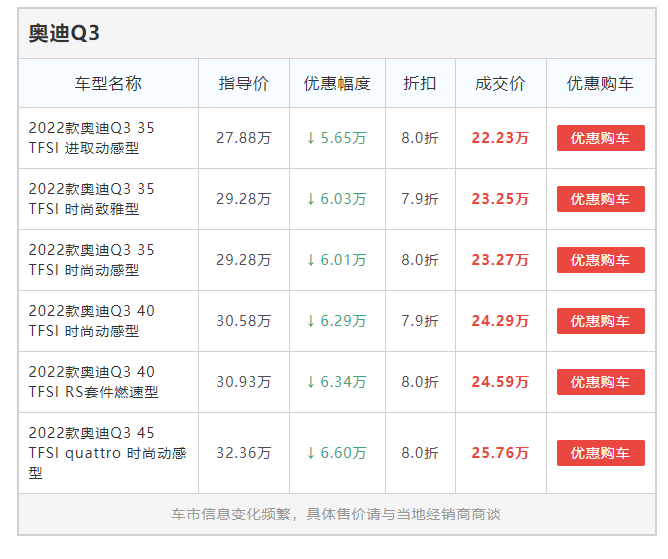Click the 奥迪Q3 table title
This screenshot has height=559, width=668.
pyautogui.click(x=64, y=33)
